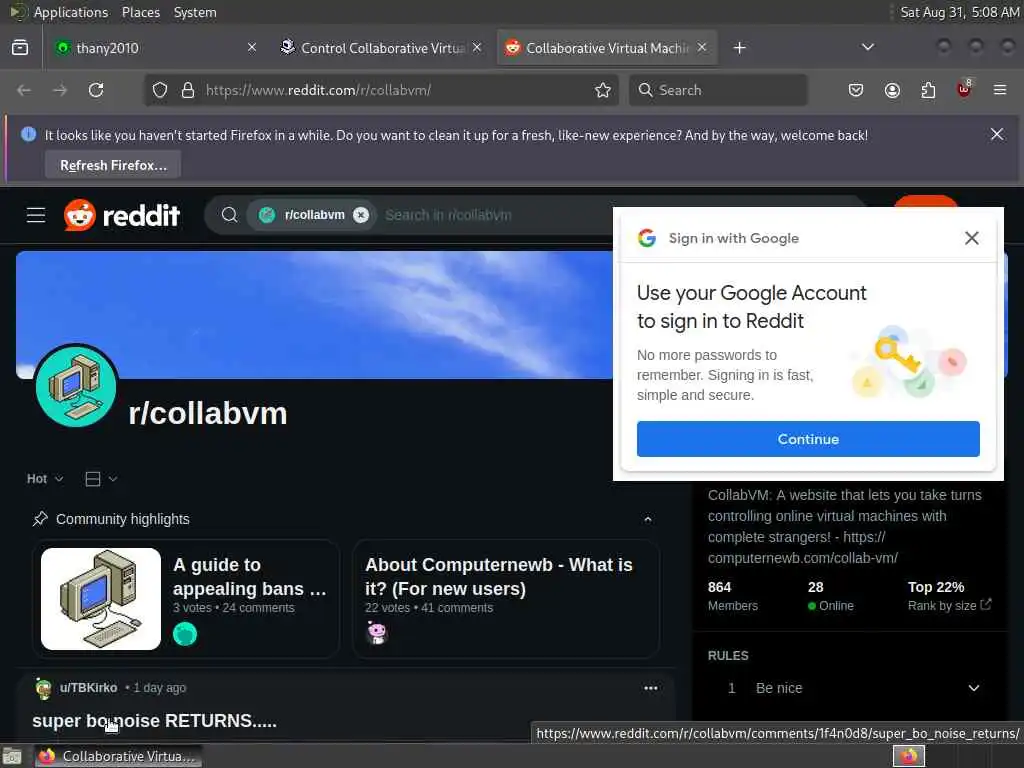Click the 864 Members count

click(x=732, y=596)
